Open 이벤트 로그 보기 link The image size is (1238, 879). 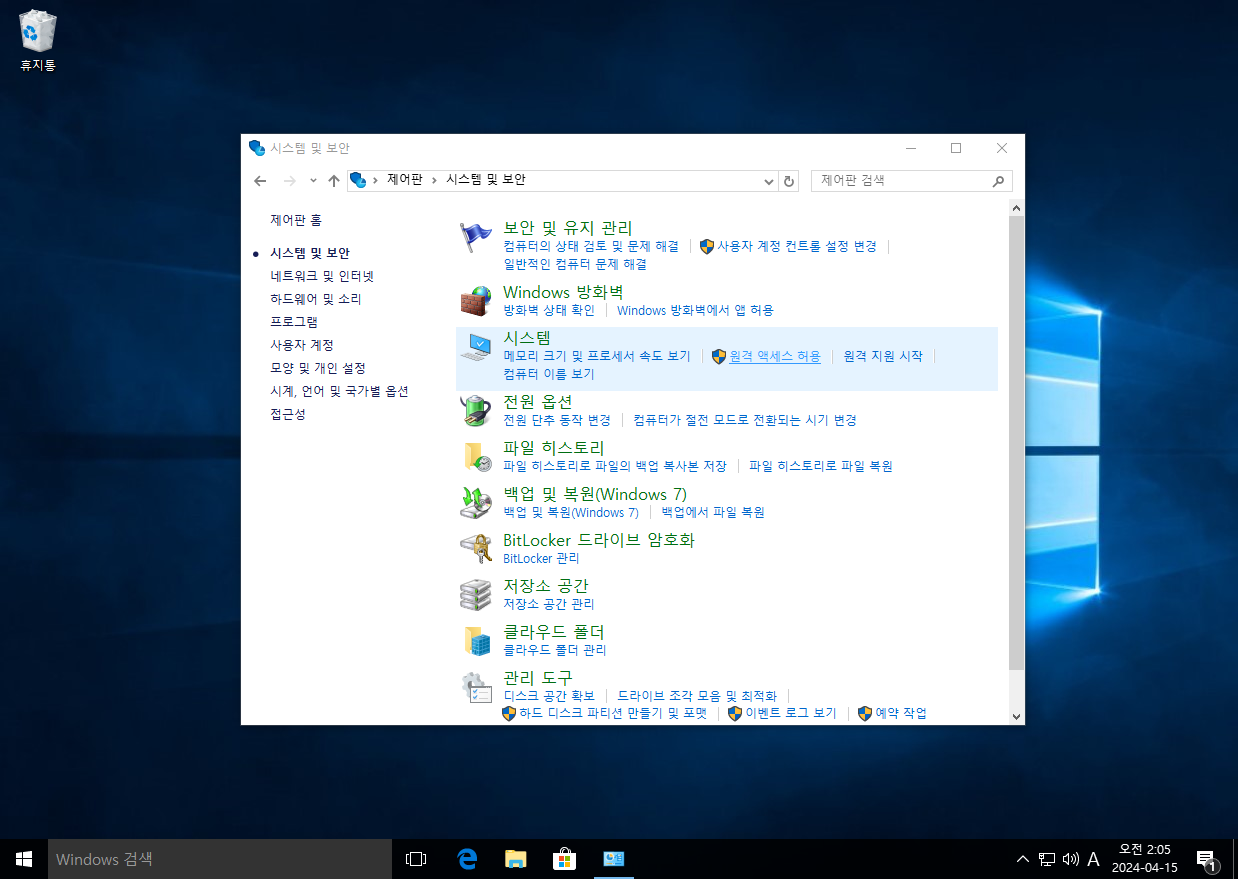point(790,713)
